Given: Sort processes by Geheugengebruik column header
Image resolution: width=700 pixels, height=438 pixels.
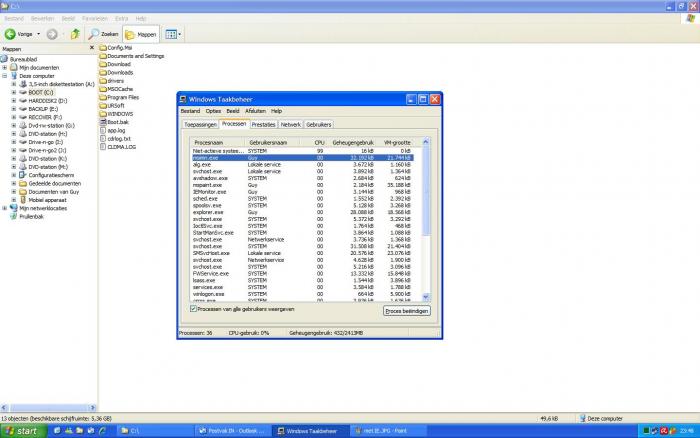Looking at the screenshot, I should (352, 143).
